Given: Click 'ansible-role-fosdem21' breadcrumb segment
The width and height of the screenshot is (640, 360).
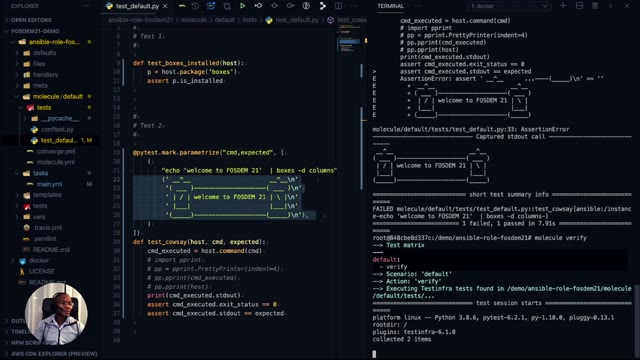Looking at the screenshot, I should 140,20.
